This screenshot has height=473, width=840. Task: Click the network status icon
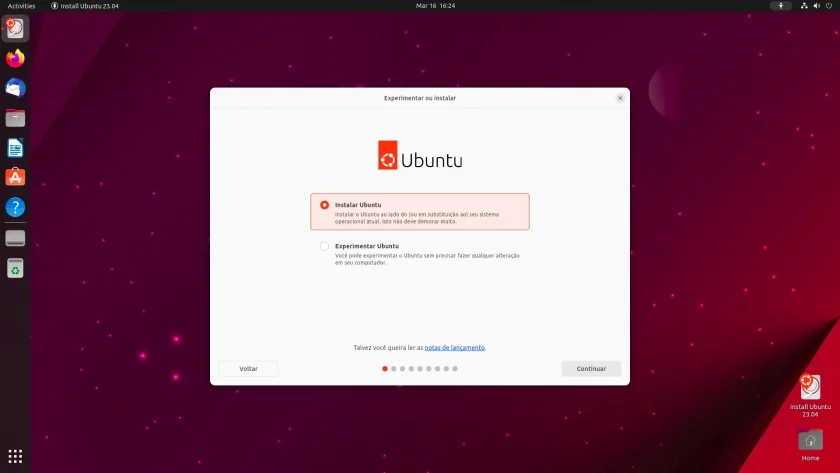tap(804, 5)
